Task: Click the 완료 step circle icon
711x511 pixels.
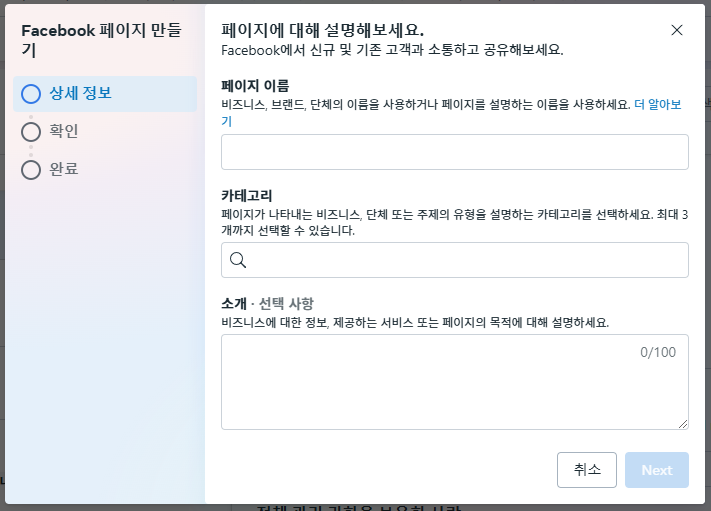Action: click(x=31, y=170)
